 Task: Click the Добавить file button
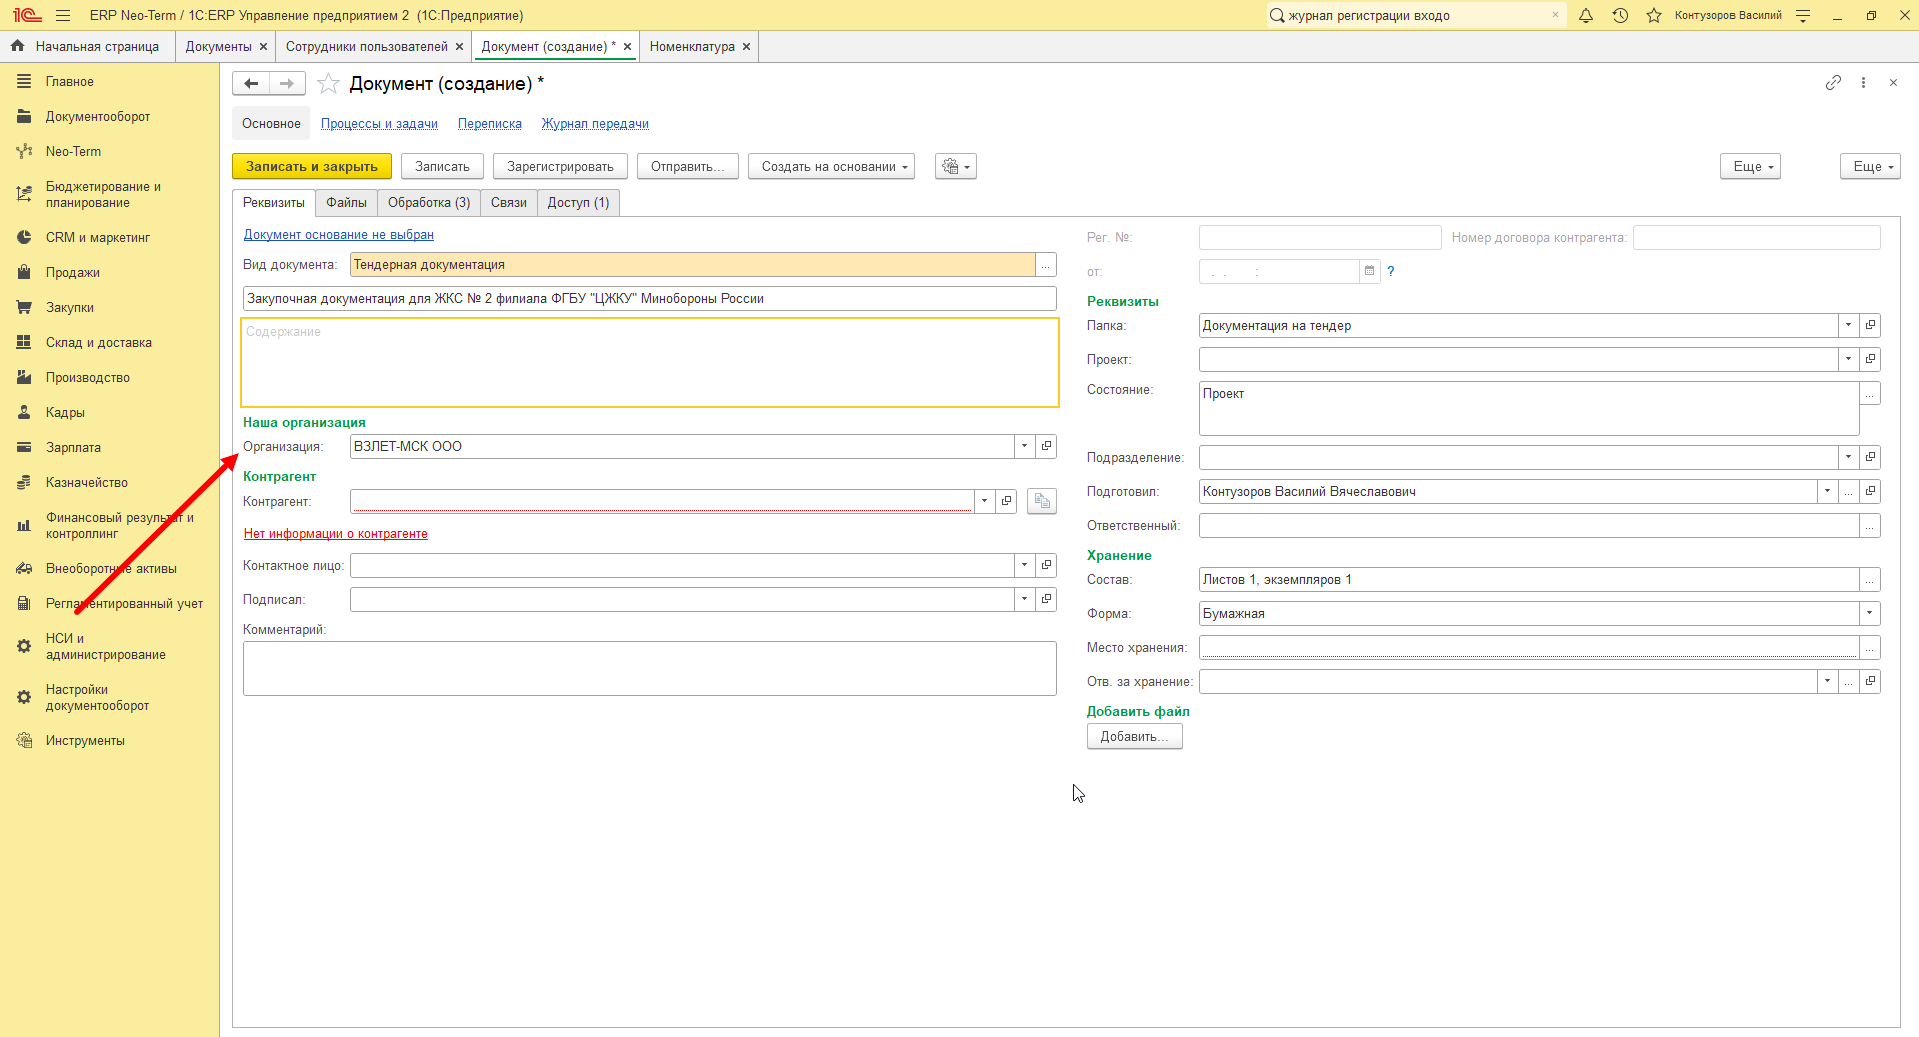pos(1134,736)
